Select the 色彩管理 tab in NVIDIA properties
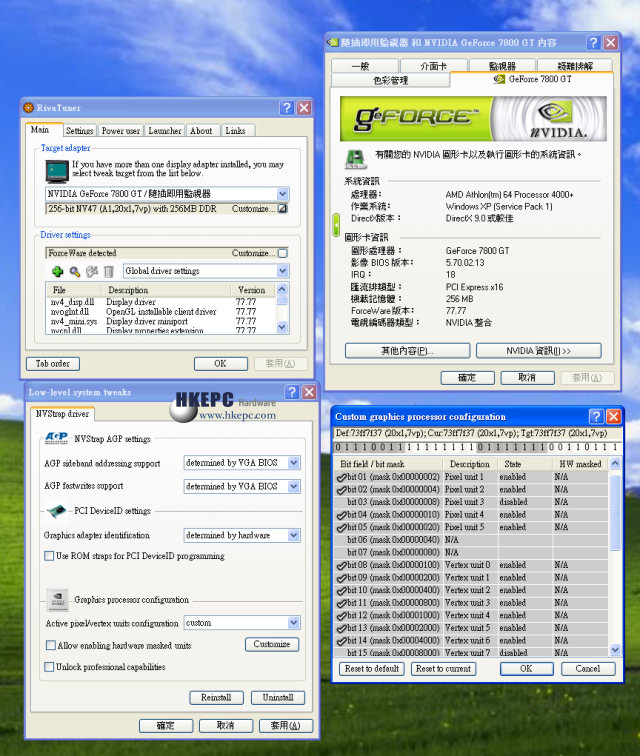The height and width of the screenshot is (756, 640). click(391, 81)
